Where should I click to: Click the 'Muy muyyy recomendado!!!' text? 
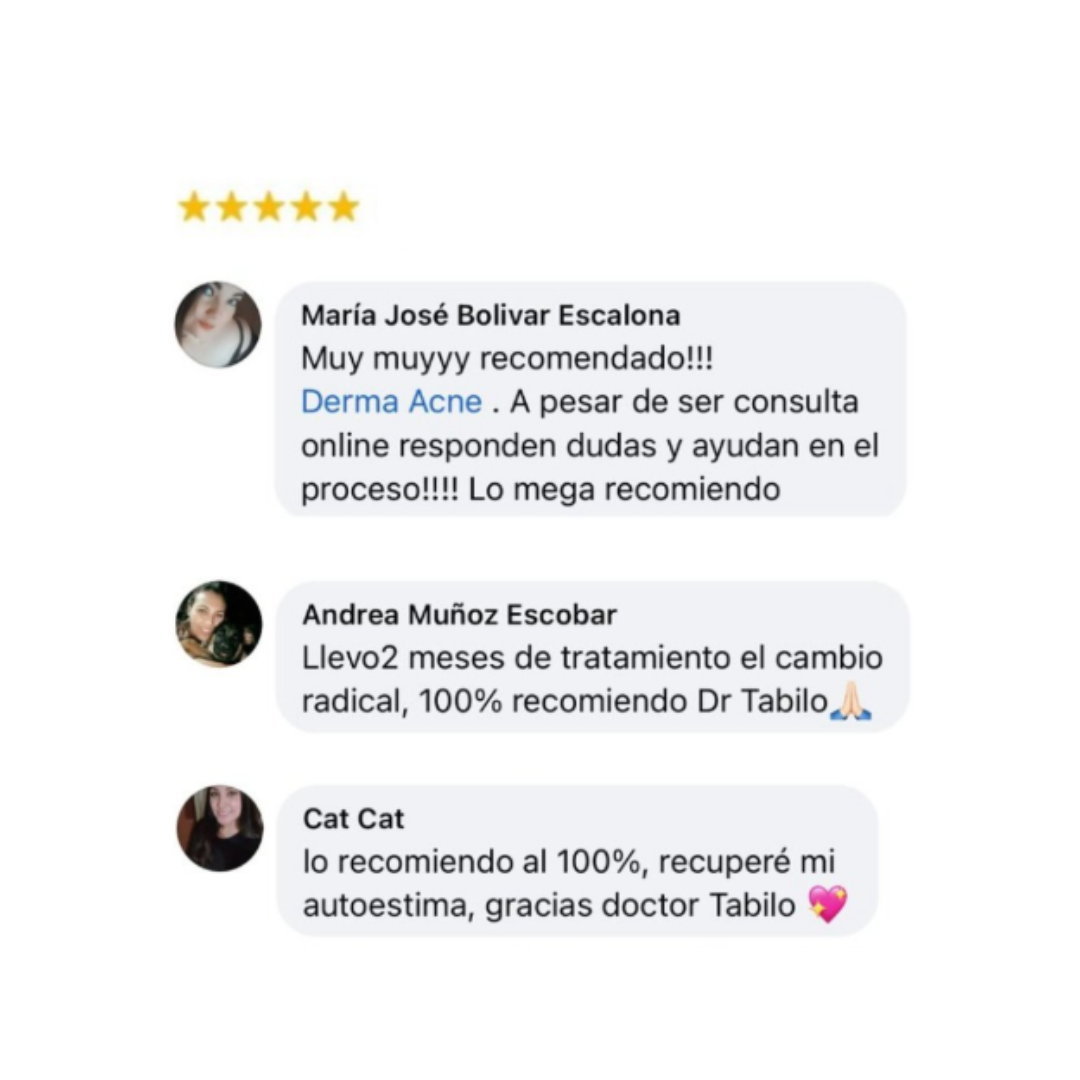coord(507,359)
